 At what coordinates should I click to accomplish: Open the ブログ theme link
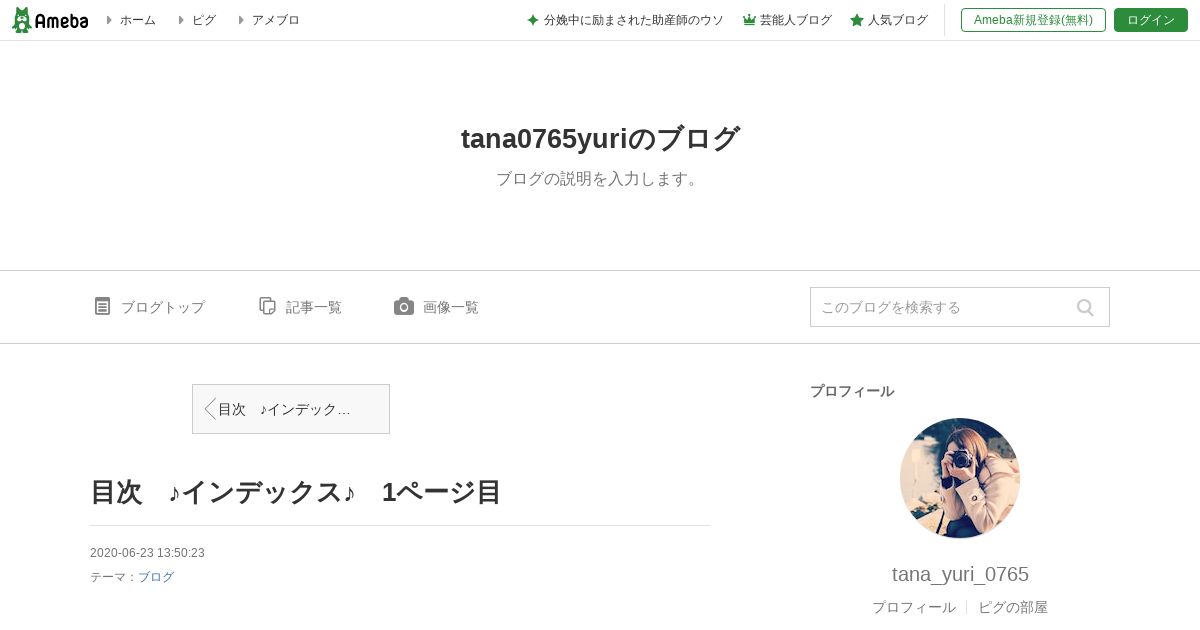[156, 577]
